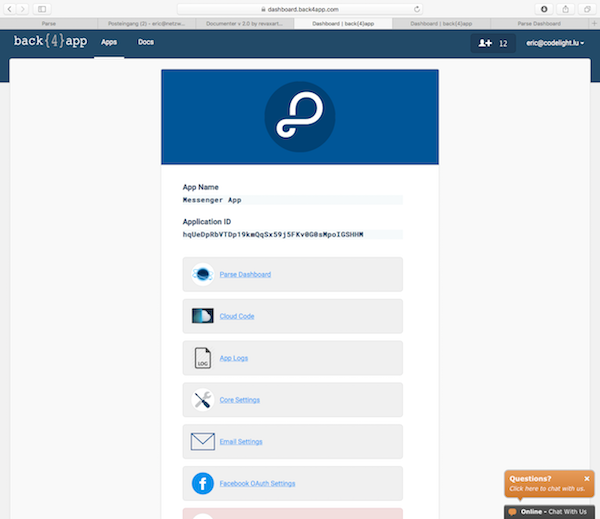Open the eric@codelight.lu account dropdown
Viewport: 600px width, 519px height.
pos(555,43)
